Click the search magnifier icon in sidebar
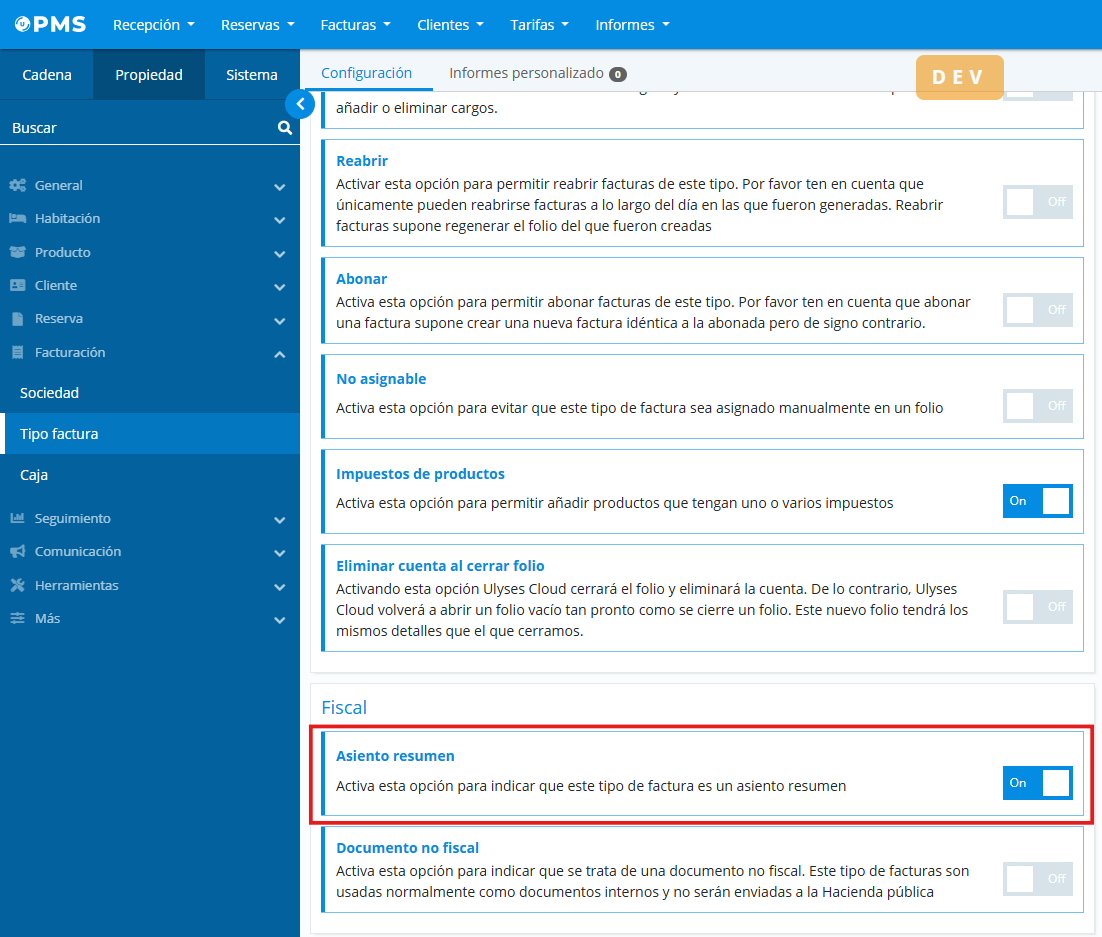Viewport: 1102px width, 937px height. coord(285,128)
